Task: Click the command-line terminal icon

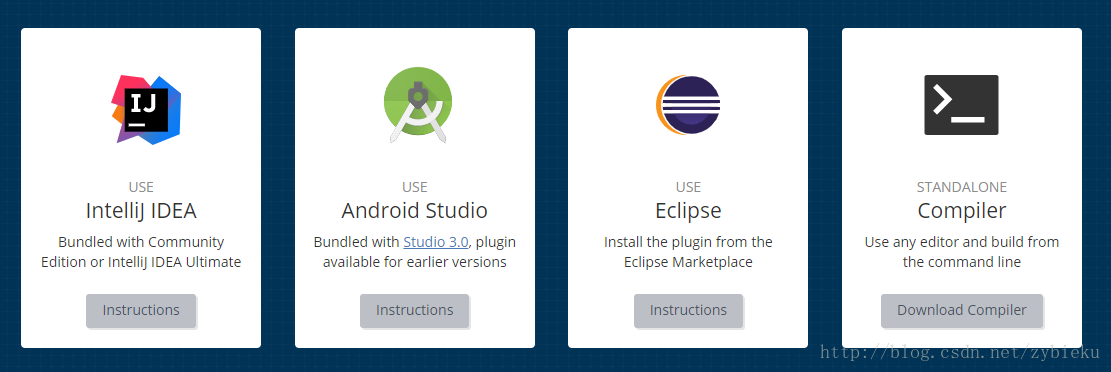Action: 961,105
